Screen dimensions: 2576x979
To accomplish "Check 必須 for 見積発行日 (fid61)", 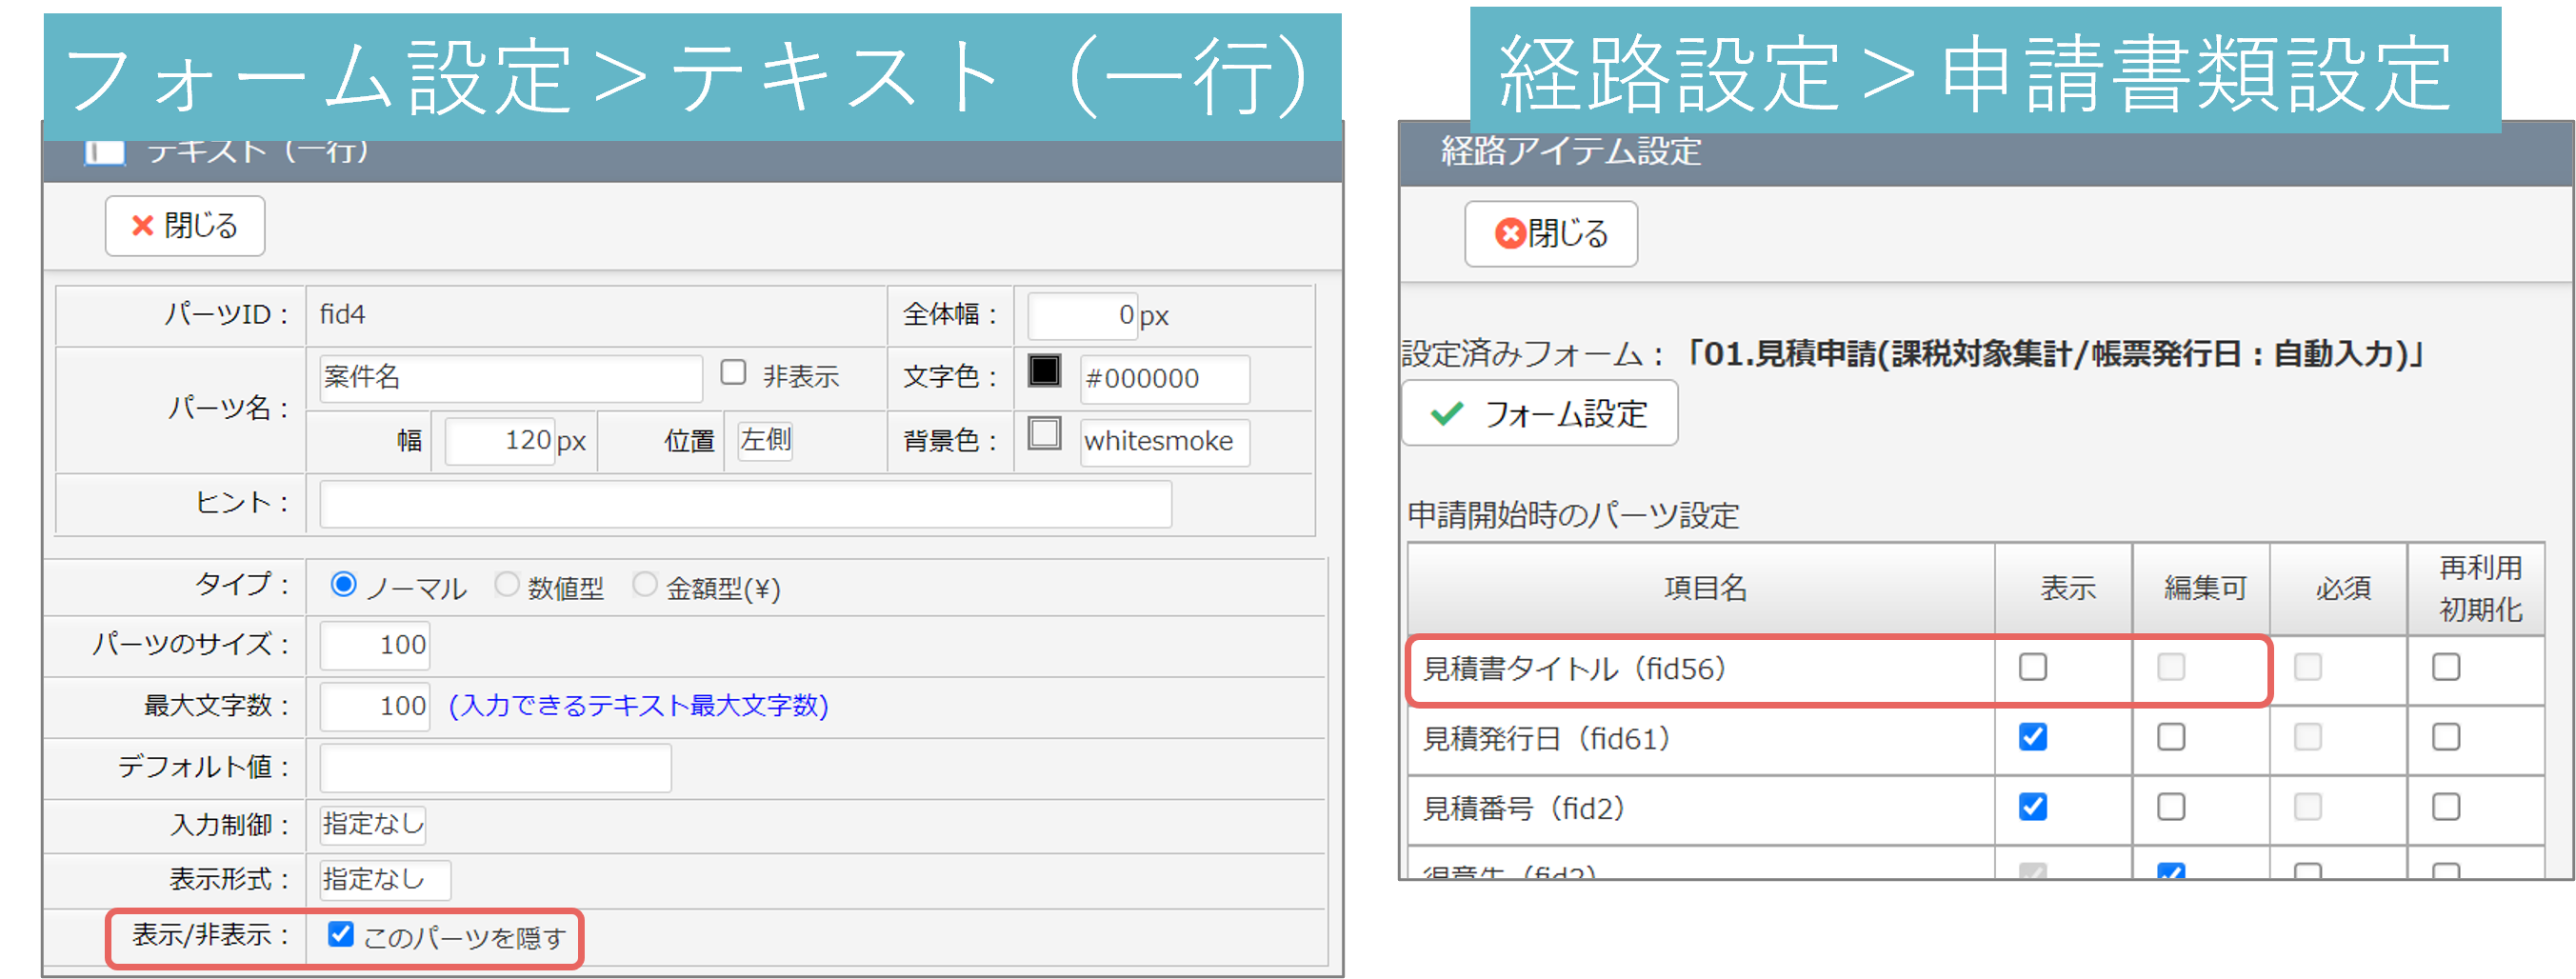I will point(2308,737).
